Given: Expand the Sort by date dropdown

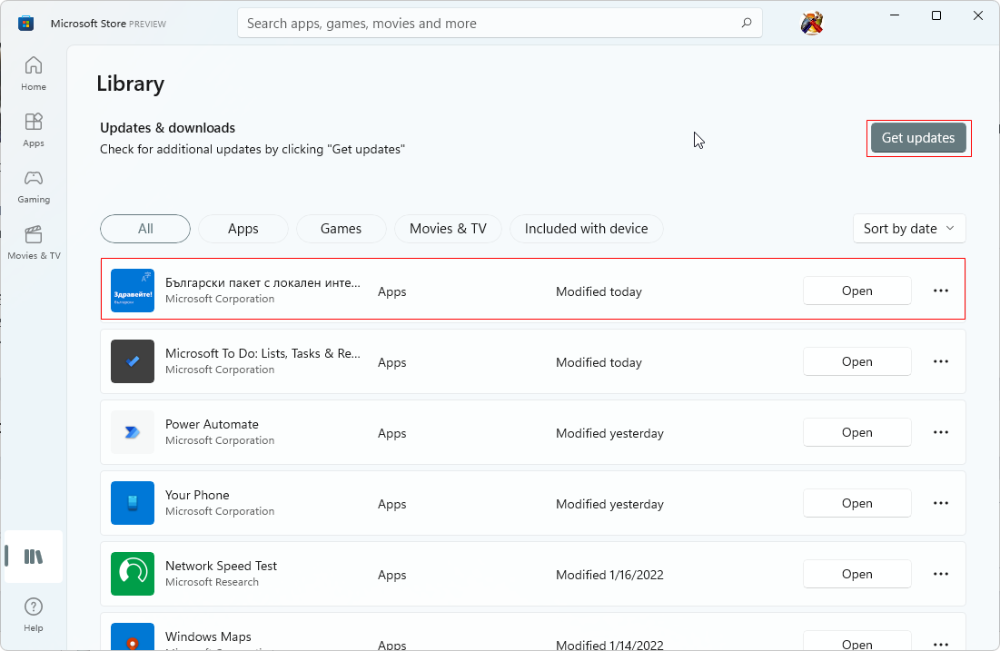Looking at the screenshot, I should point(909,228).
